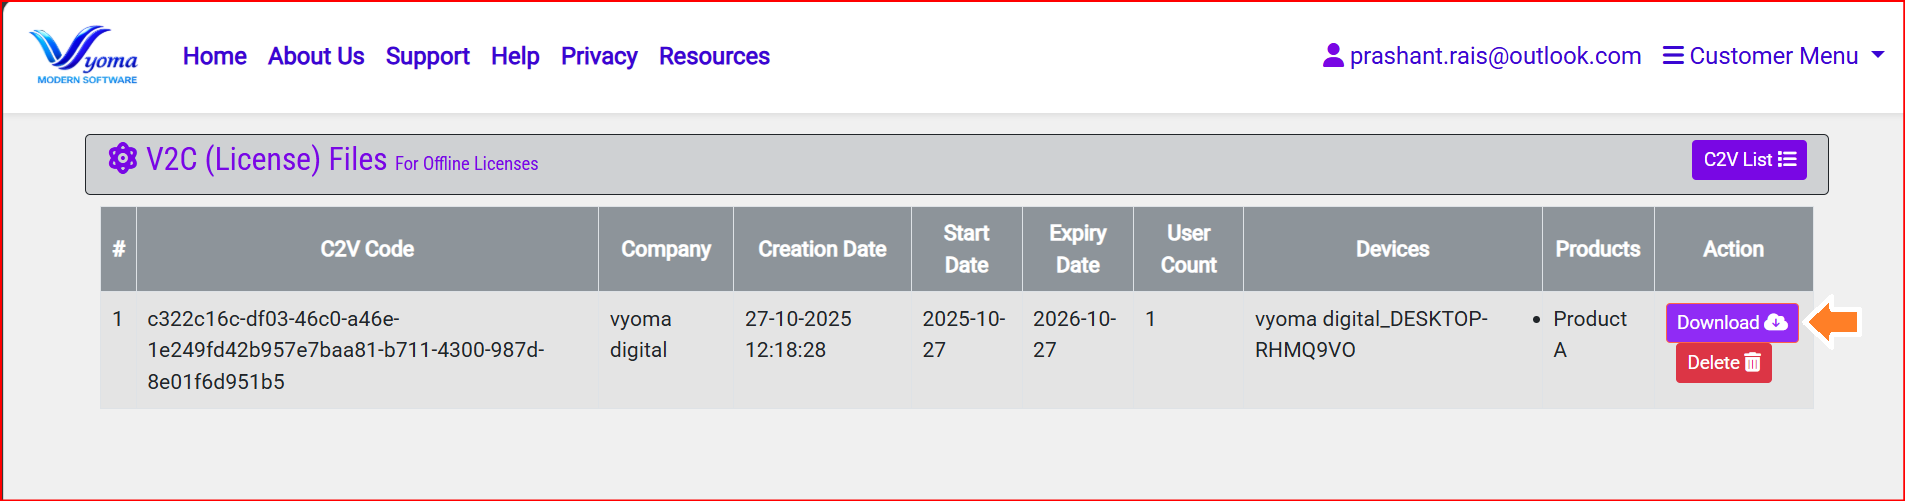Click the user profile icon
The image size is (1905, 501).
1333,55
